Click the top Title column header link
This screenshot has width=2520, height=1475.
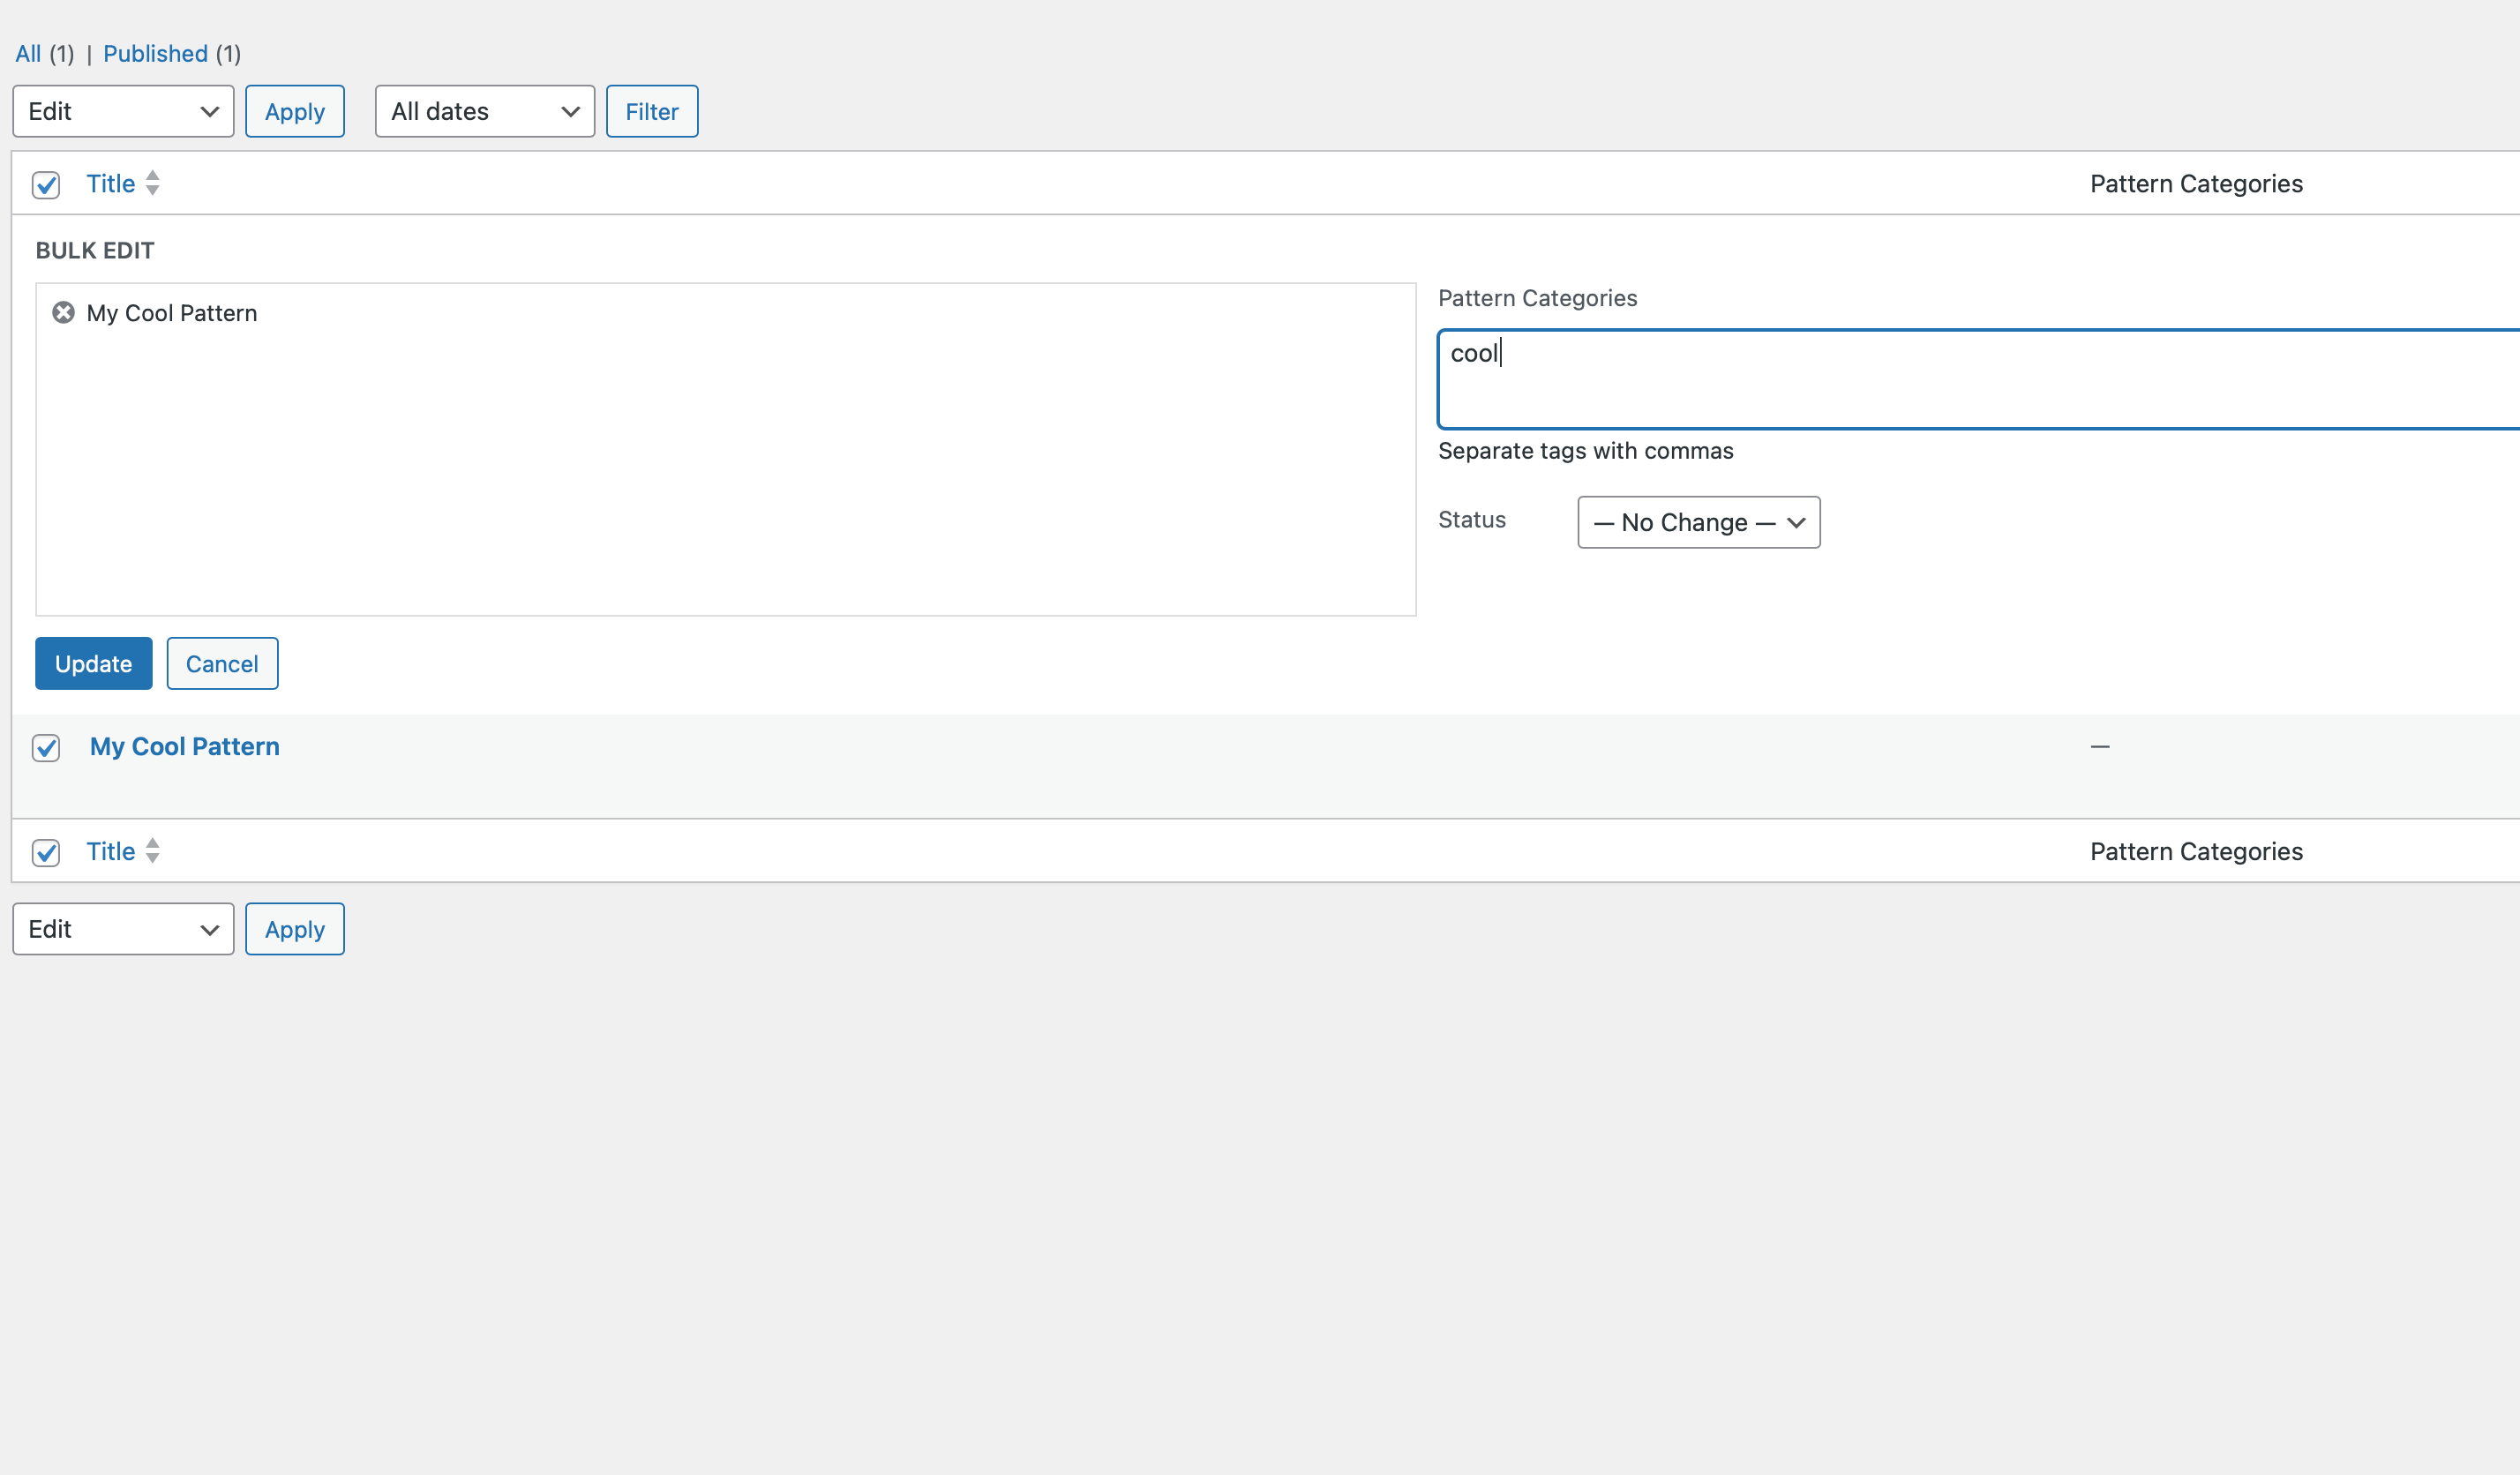coord(110,184)
